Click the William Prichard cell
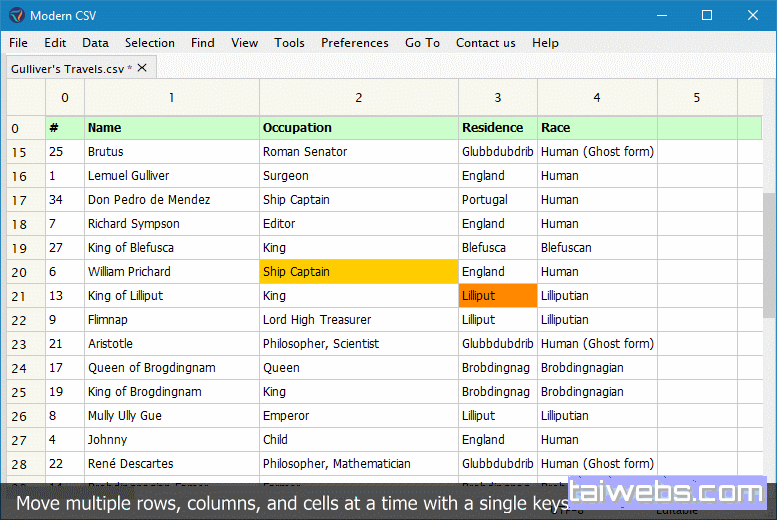 [171, 272]
